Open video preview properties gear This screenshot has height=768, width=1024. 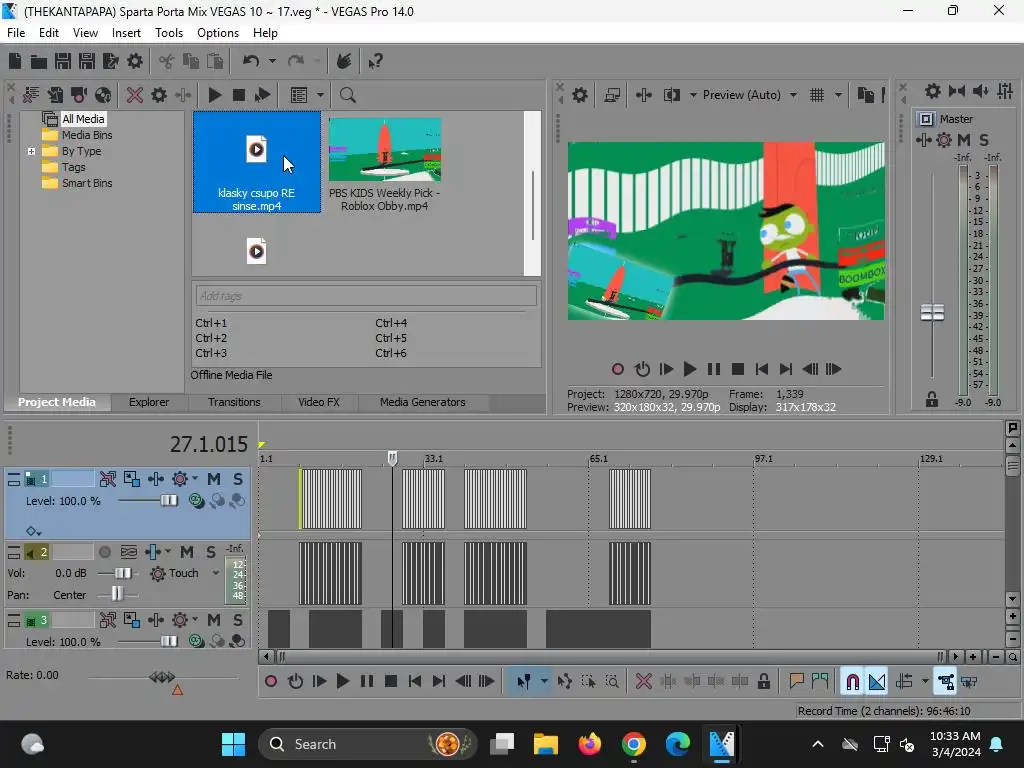pos(579,95)
